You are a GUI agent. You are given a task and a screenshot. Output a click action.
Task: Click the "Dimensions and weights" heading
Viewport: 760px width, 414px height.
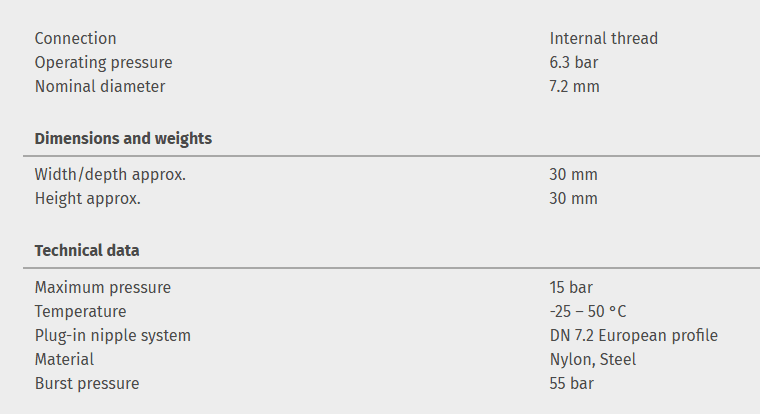pyautogui.click(x=123, y=139)
